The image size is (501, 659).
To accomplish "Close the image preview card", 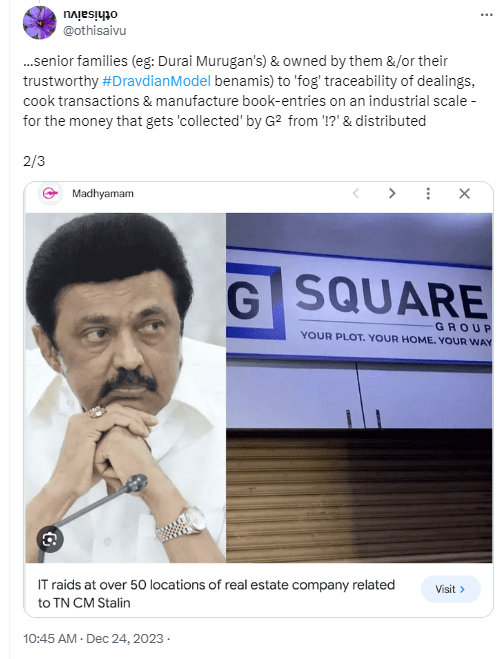I will (464, 194).
